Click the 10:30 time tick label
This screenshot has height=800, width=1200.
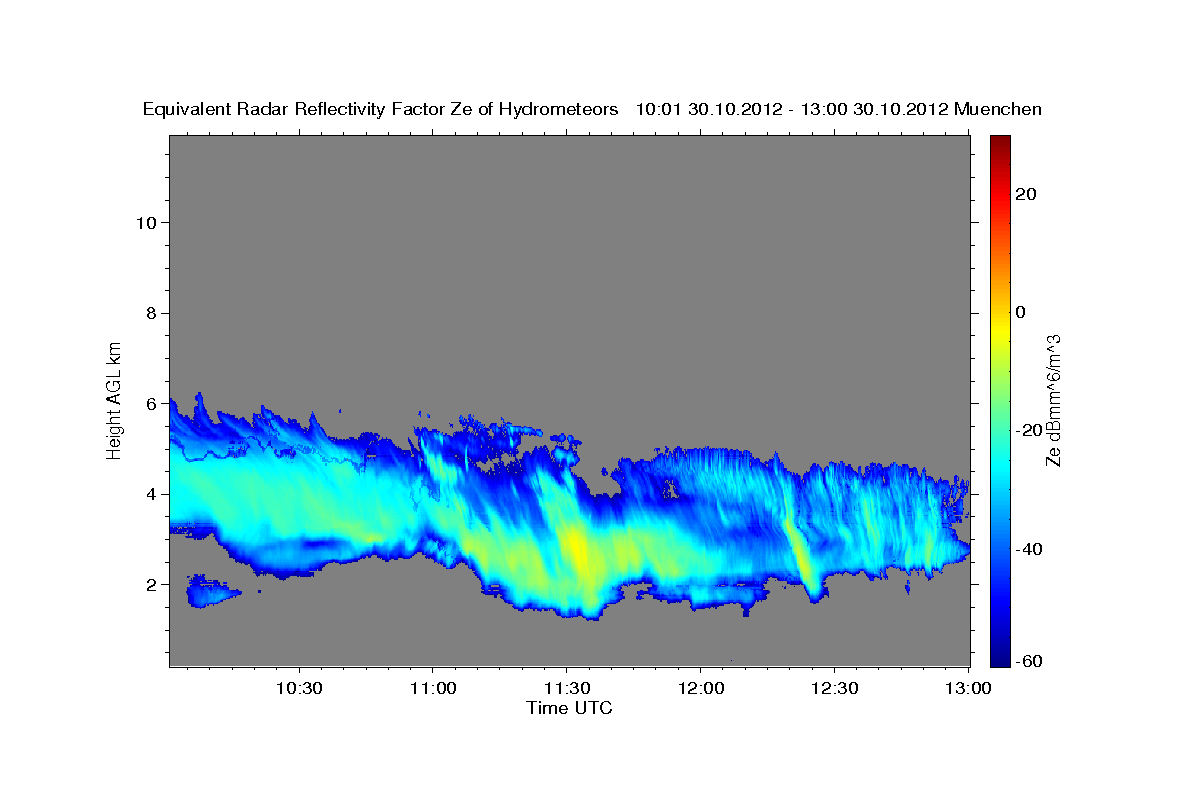point(299,689)
